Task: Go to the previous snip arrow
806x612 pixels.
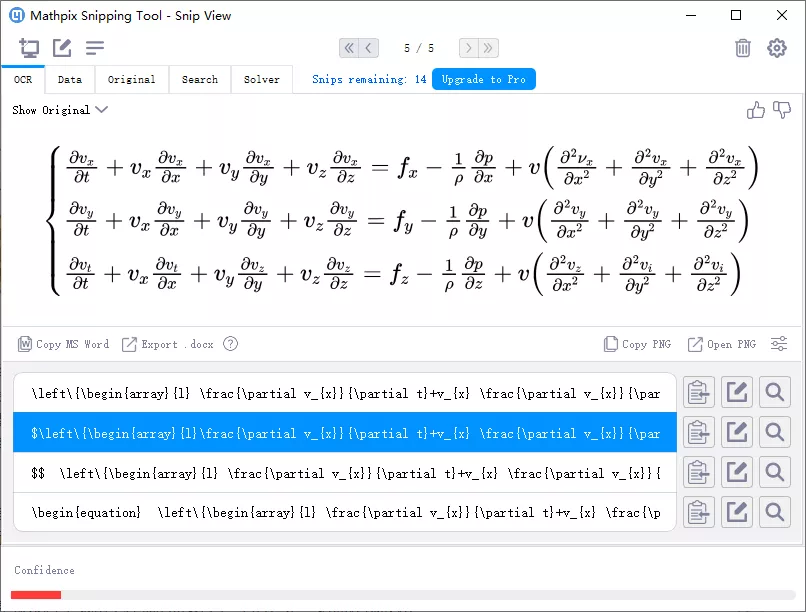Action: pyautogui.click(x=369, y=48)
